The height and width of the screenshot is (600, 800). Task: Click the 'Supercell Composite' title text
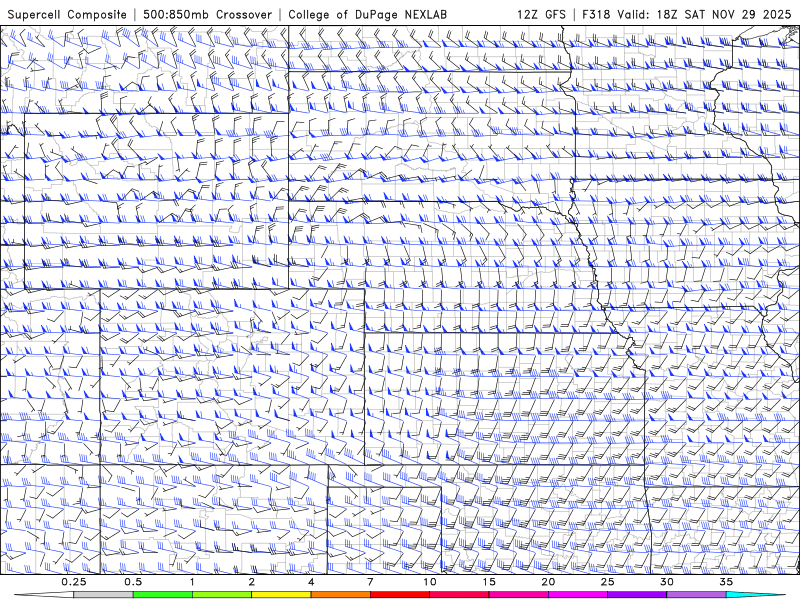(67, 15)
